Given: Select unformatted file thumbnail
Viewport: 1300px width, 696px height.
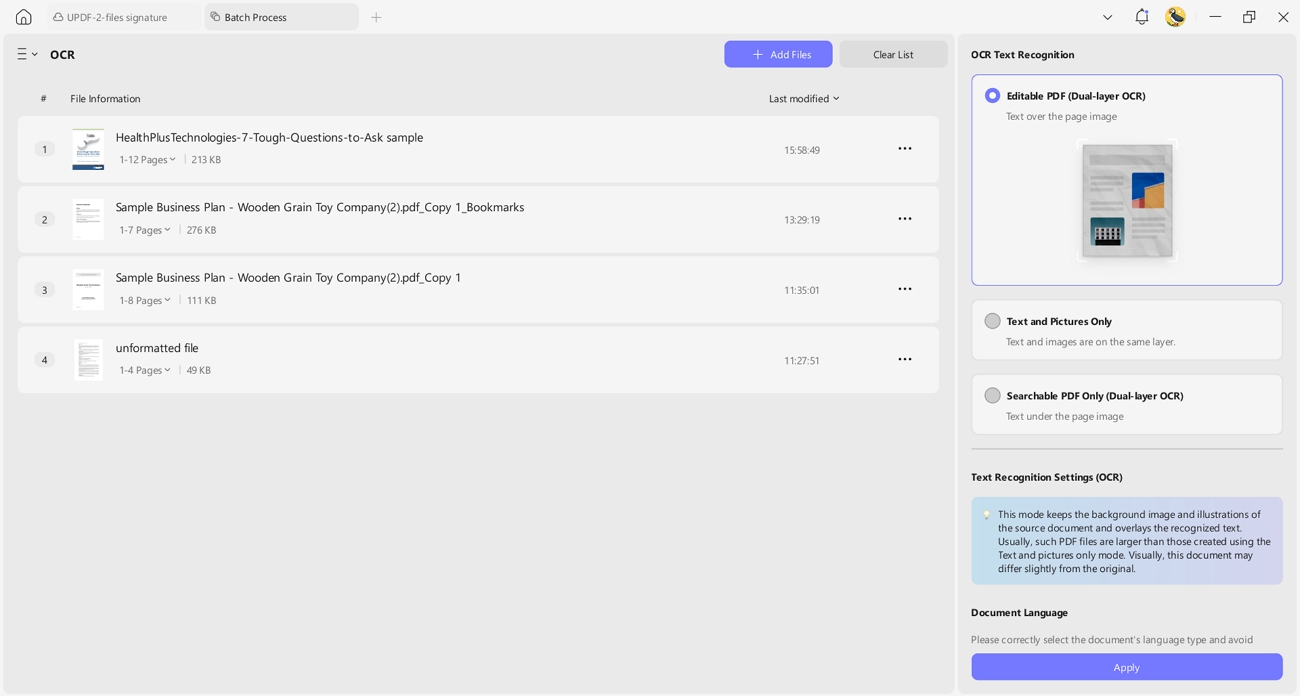Looking at the screenshot, I should (x=88, y=359).
